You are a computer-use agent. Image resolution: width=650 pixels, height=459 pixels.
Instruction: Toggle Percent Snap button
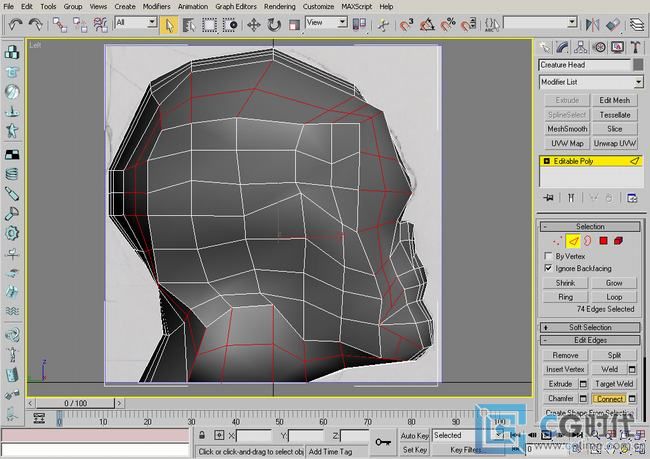(447, 25)
